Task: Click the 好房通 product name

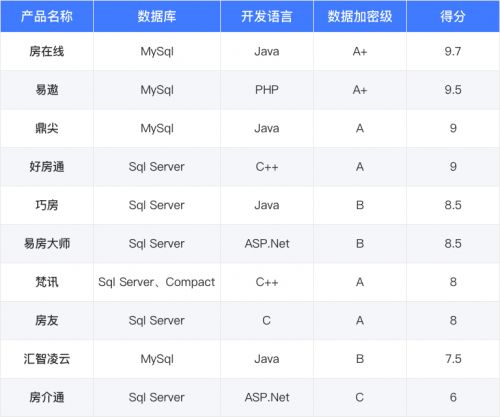Action: 47,167
